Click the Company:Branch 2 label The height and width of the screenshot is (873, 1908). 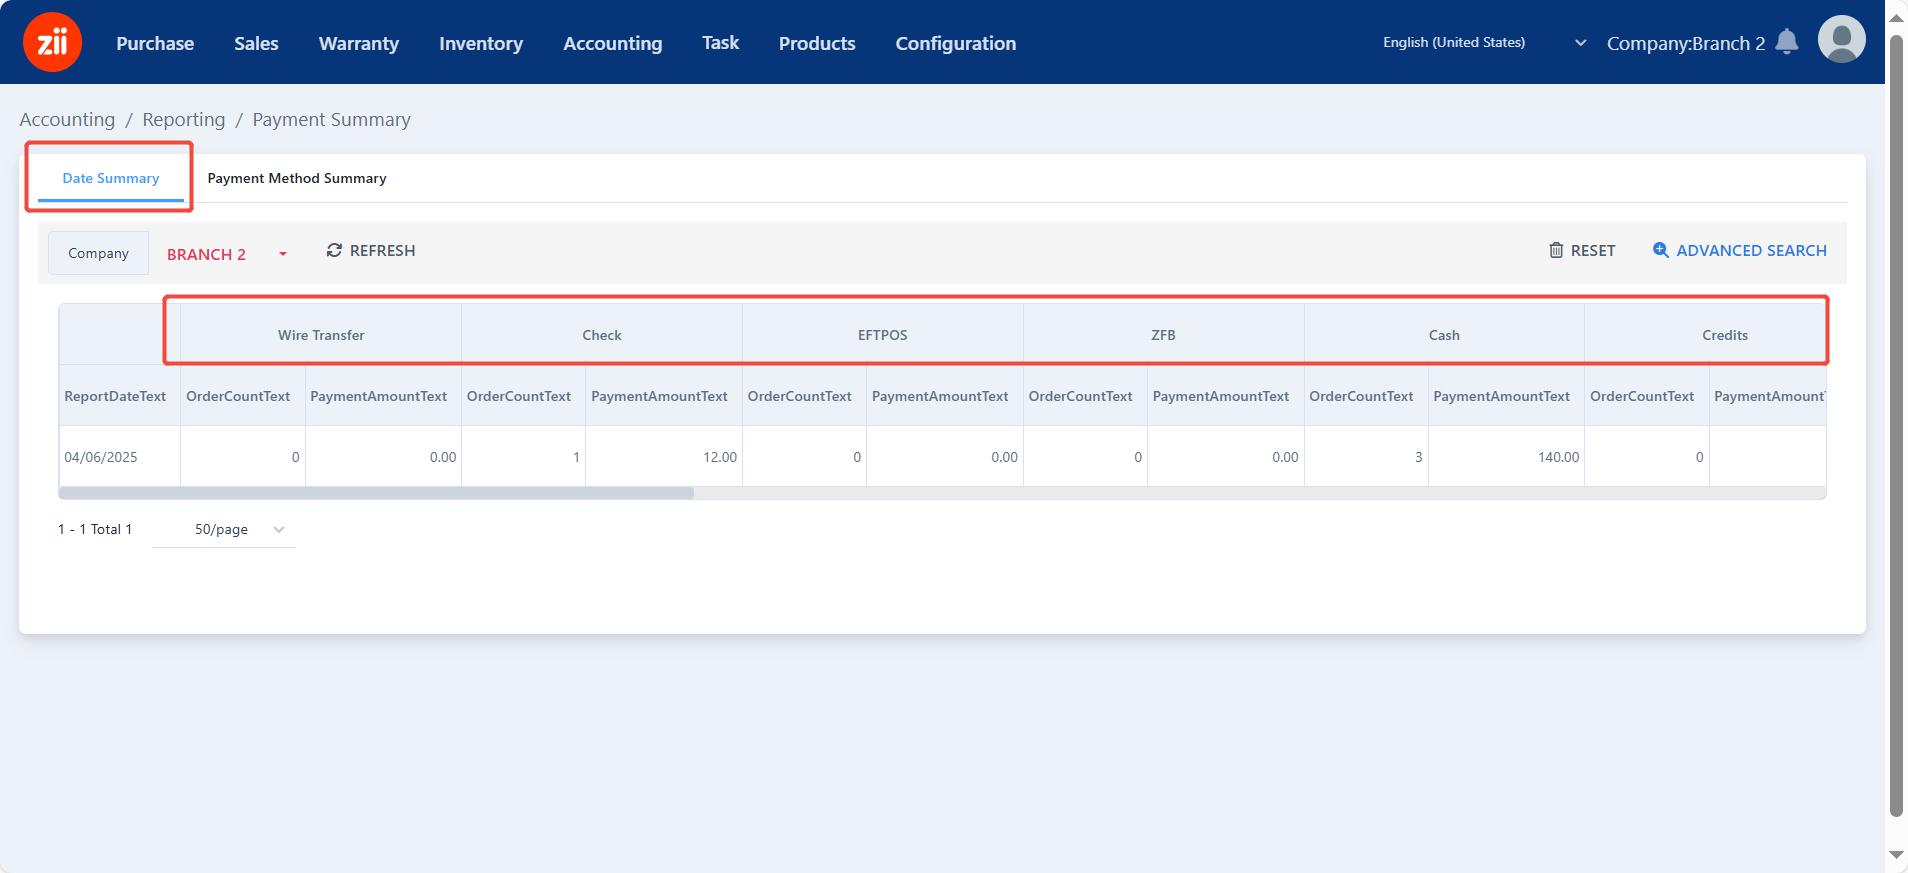click(x=1685, y=43)
